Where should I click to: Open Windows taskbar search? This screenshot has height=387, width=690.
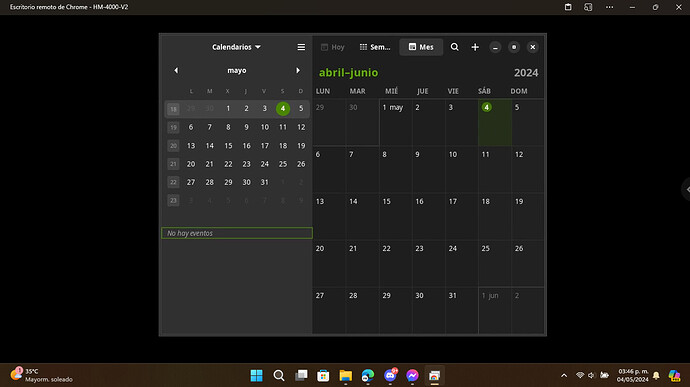pyautogui.click(x=279, y=376)
